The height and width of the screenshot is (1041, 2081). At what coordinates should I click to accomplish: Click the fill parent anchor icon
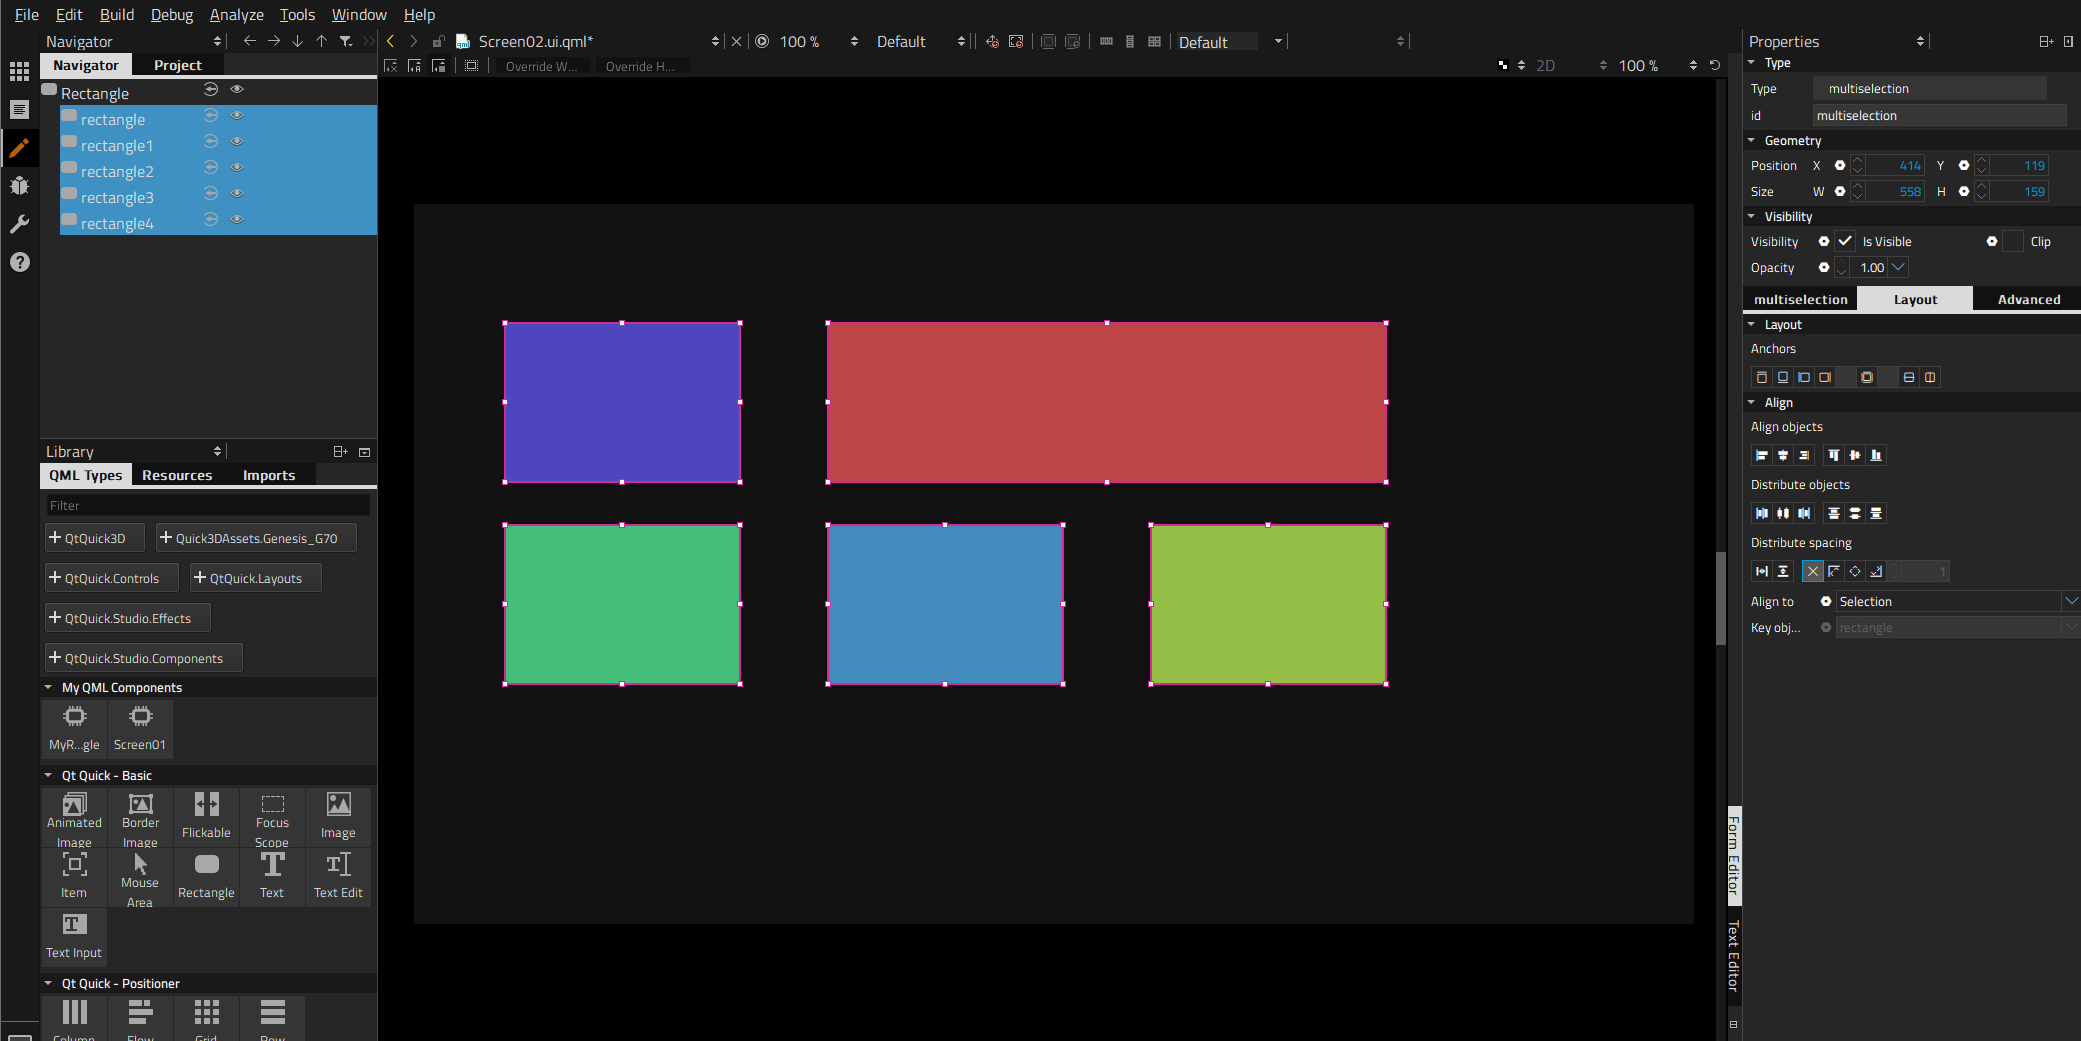tap(1866, 377)
